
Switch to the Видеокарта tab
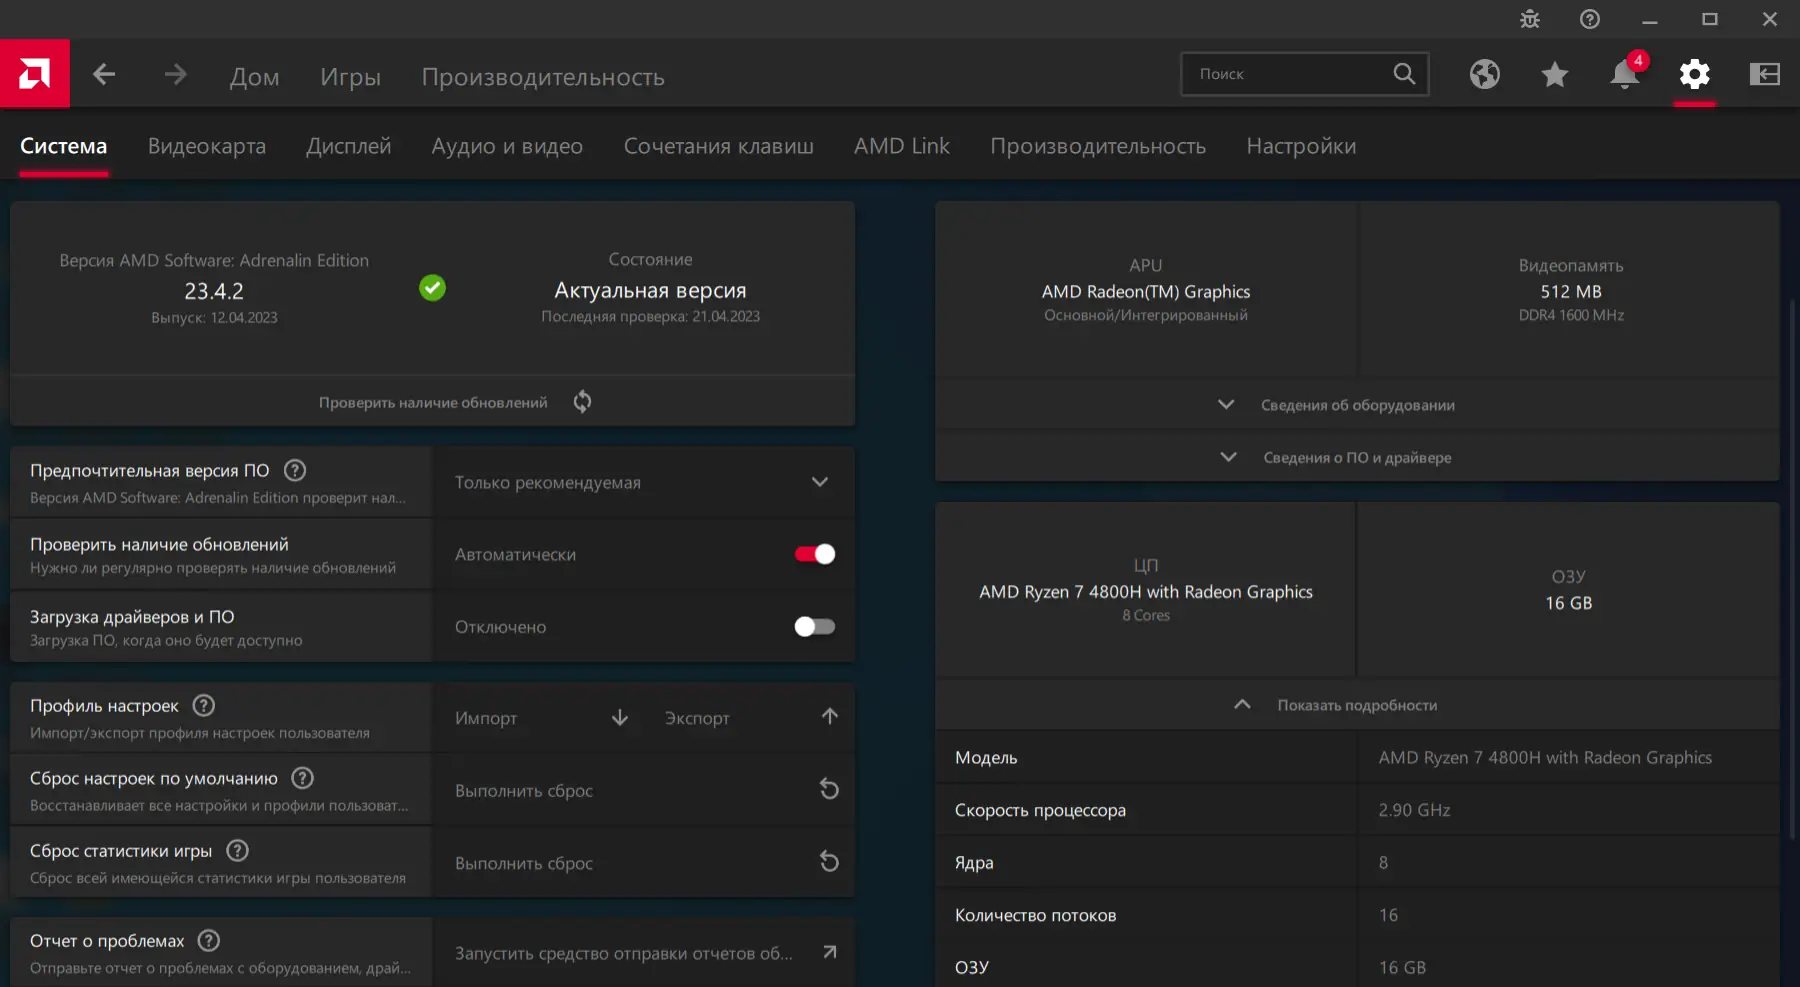[x=207, y=146]
